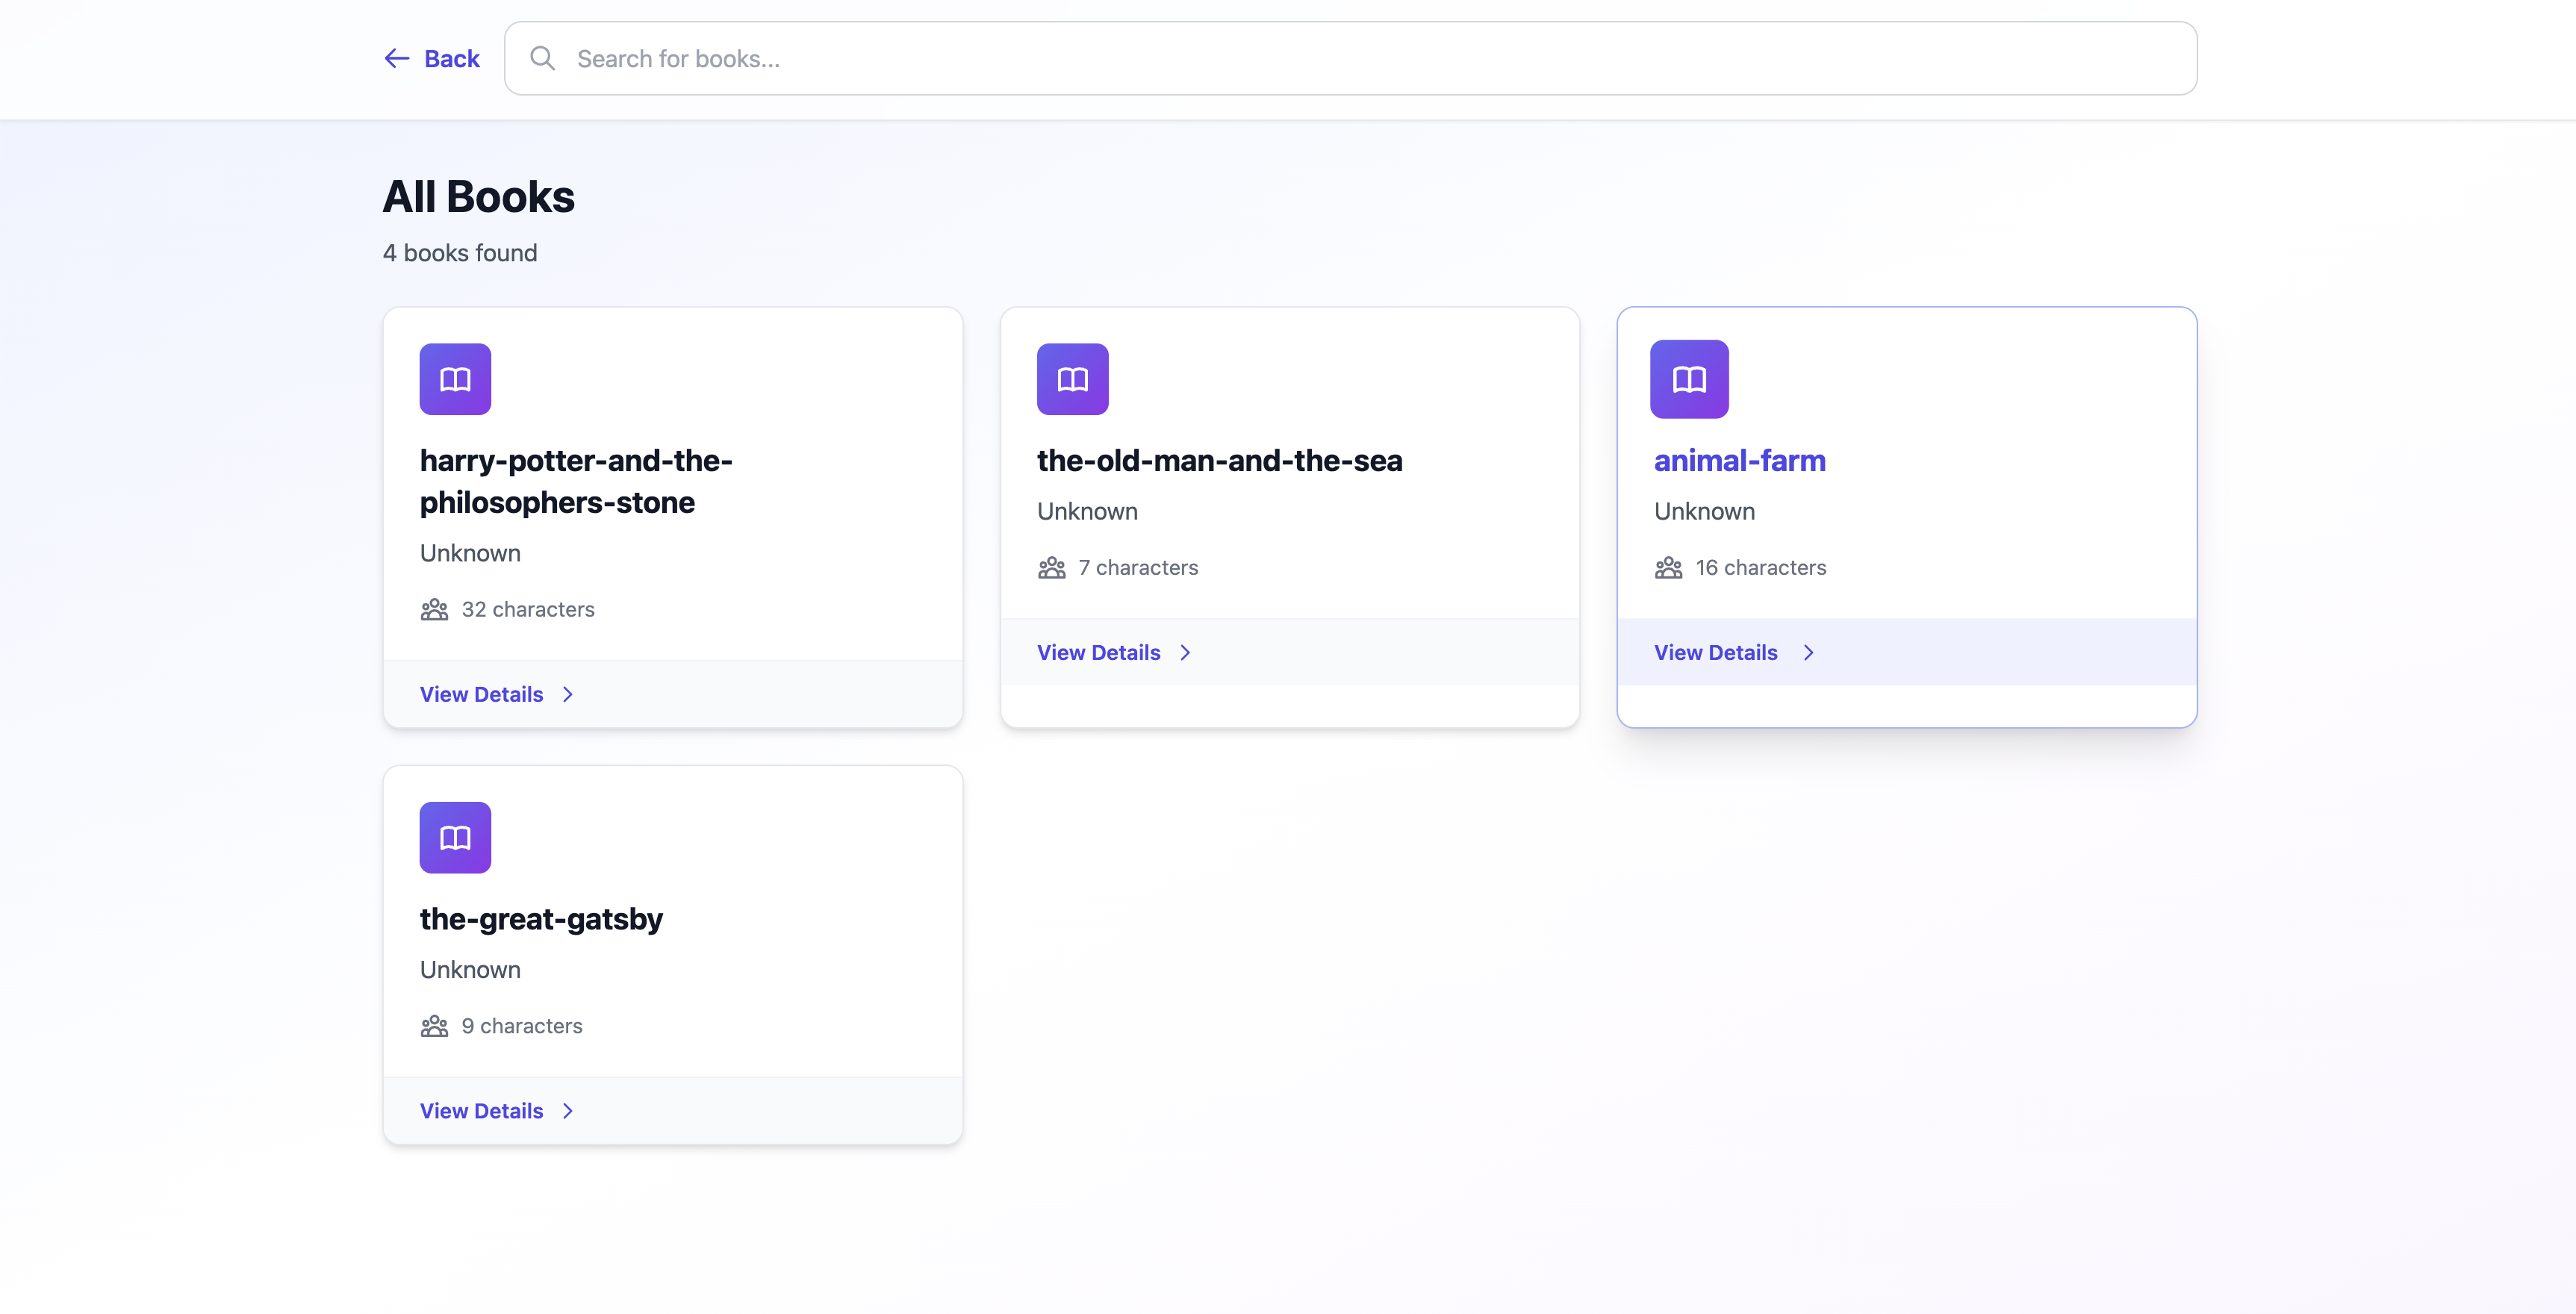This screenshot has height=1314, width=2576.
Task: Click the animal-farm book icon
Action: tap(1689, 379)
